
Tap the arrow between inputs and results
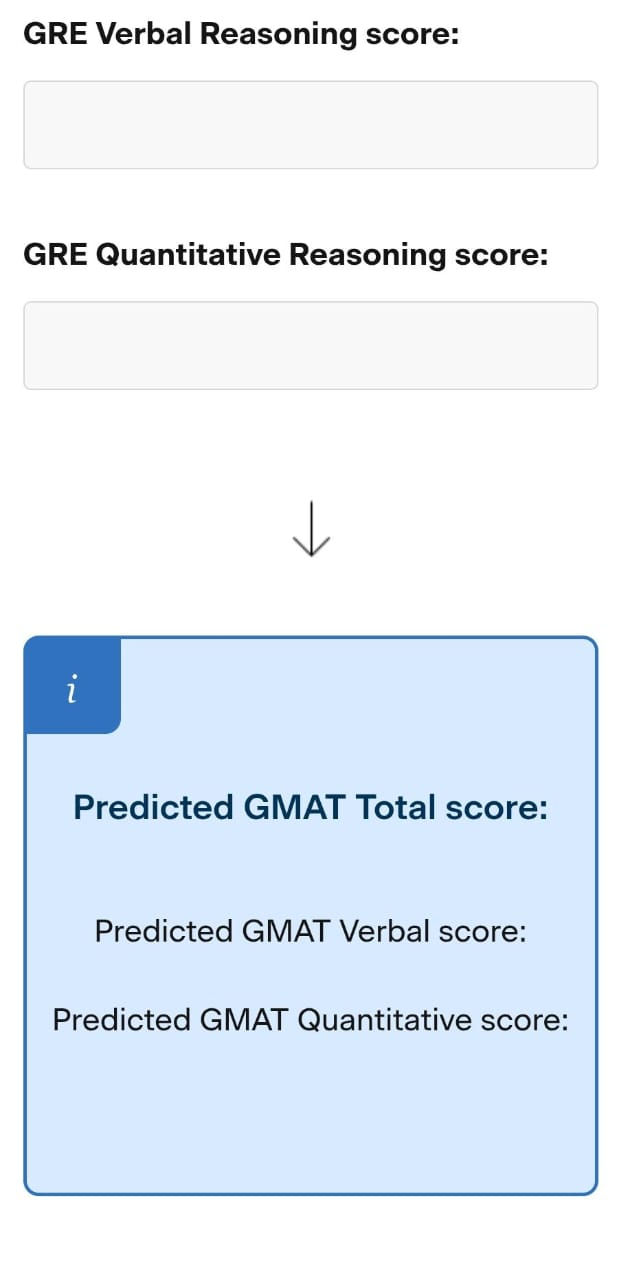click(311, 529)
